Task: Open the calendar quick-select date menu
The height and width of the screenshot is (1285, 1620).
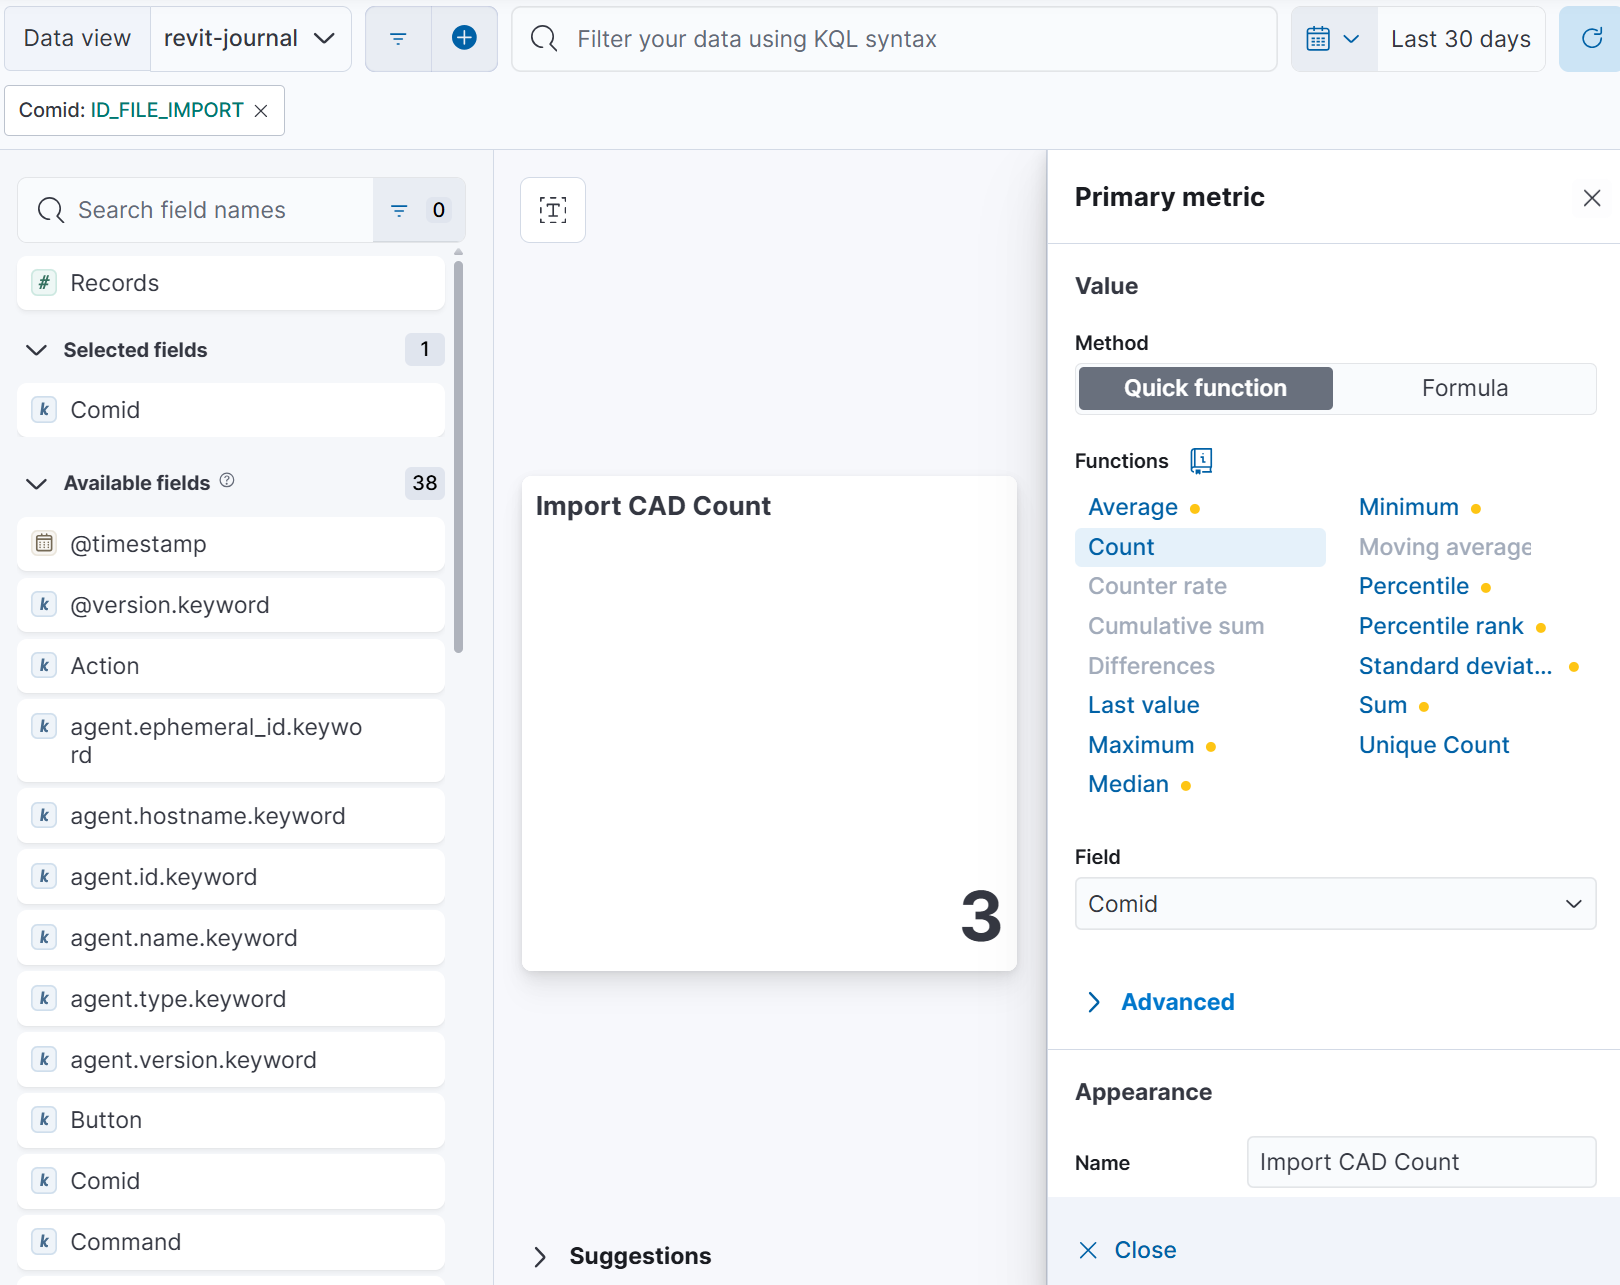Action: [x=1334, y=39]
